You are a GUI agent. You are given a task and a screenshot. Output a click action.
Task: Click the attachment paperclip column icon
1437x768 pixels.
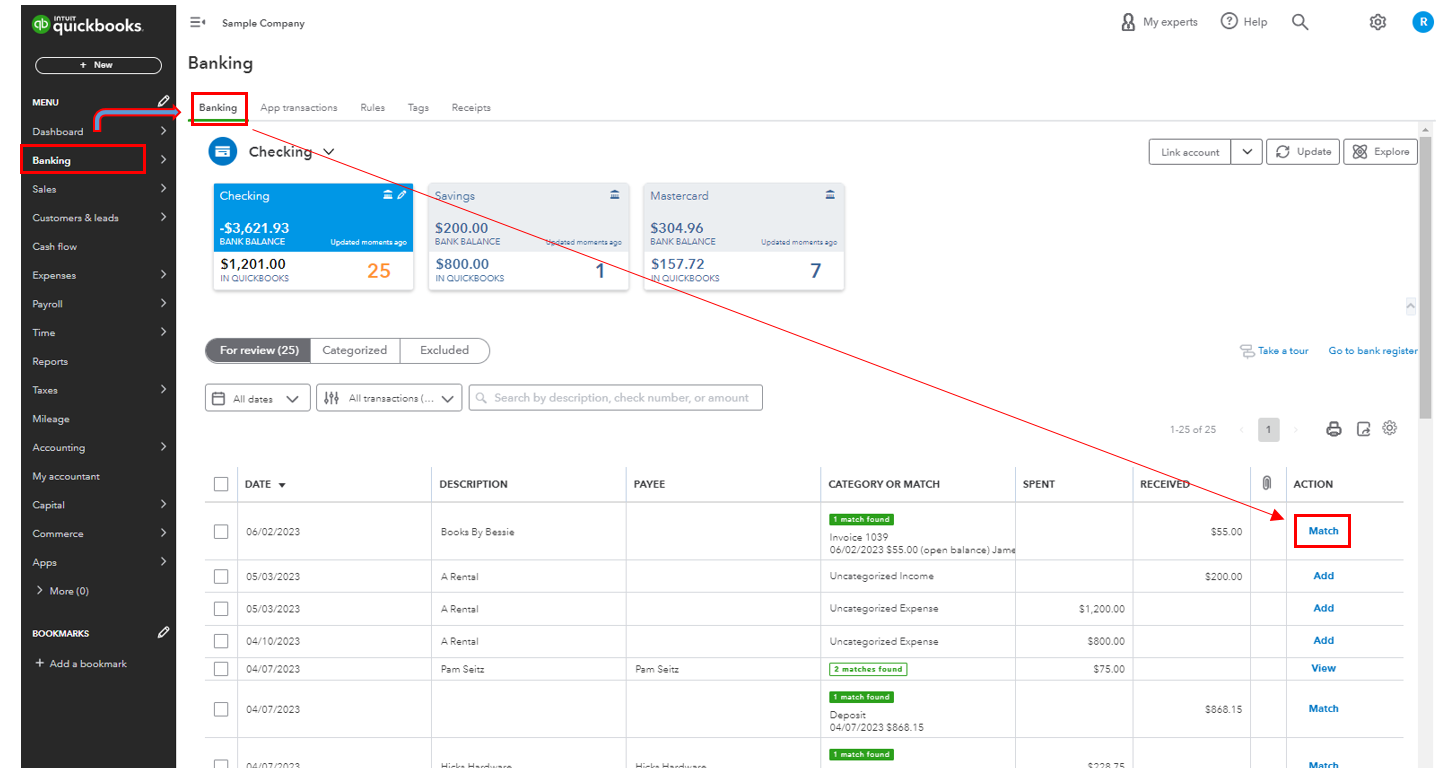point(1267,483)
